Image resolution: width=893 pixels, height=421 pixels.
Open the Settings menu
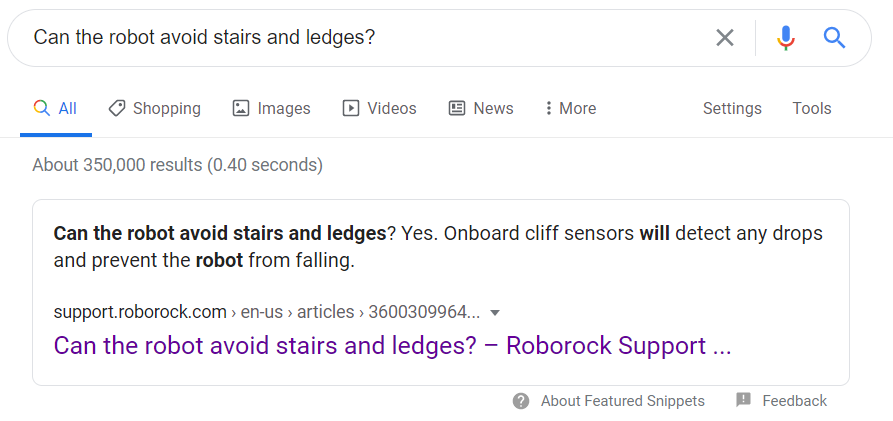(732, 108)
